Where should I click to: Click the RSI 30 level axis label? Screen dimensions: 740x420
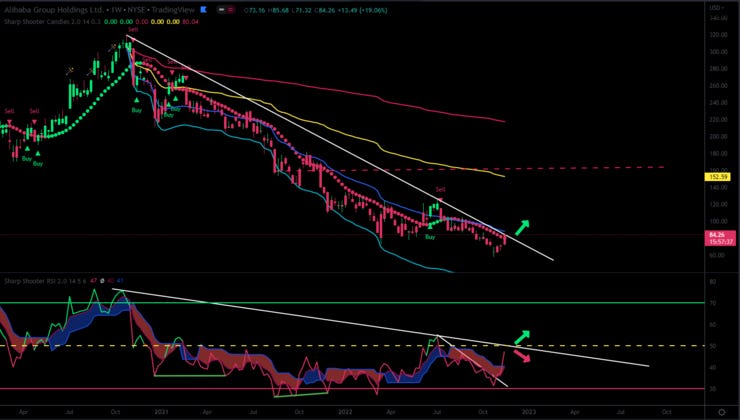713,389
